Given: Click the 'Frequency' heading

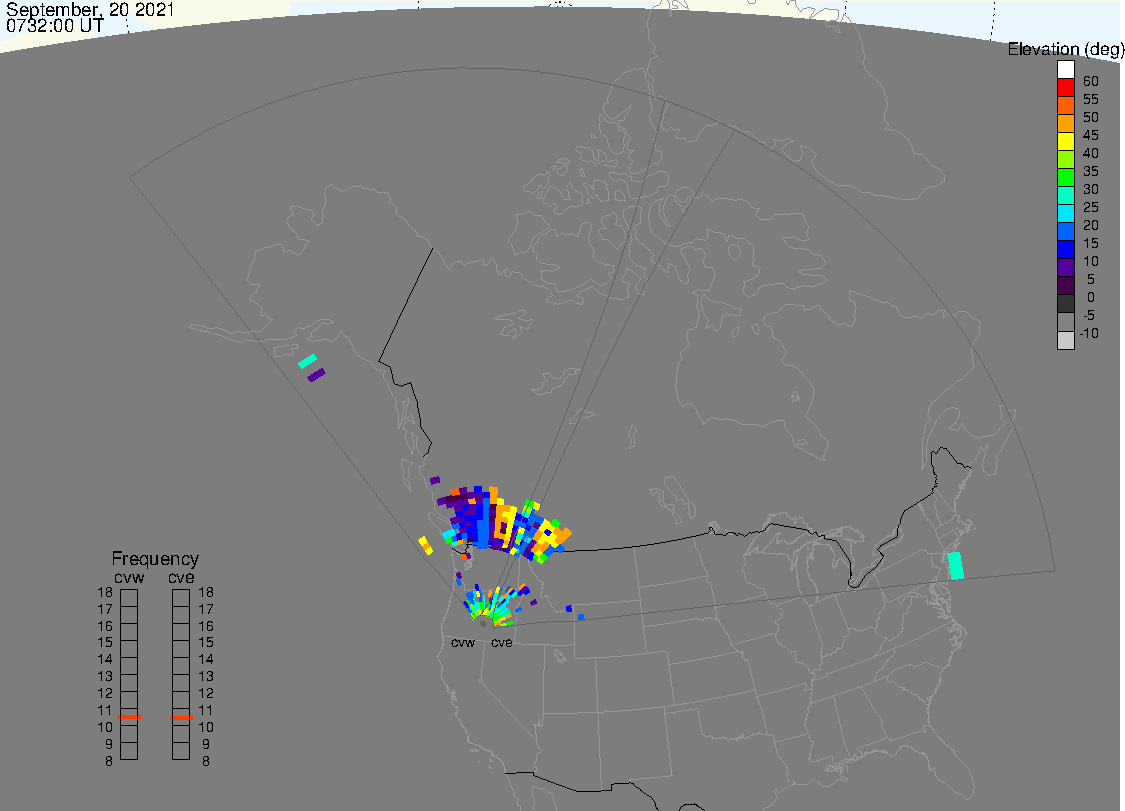Looking at the screenshot, I should 155,558.
